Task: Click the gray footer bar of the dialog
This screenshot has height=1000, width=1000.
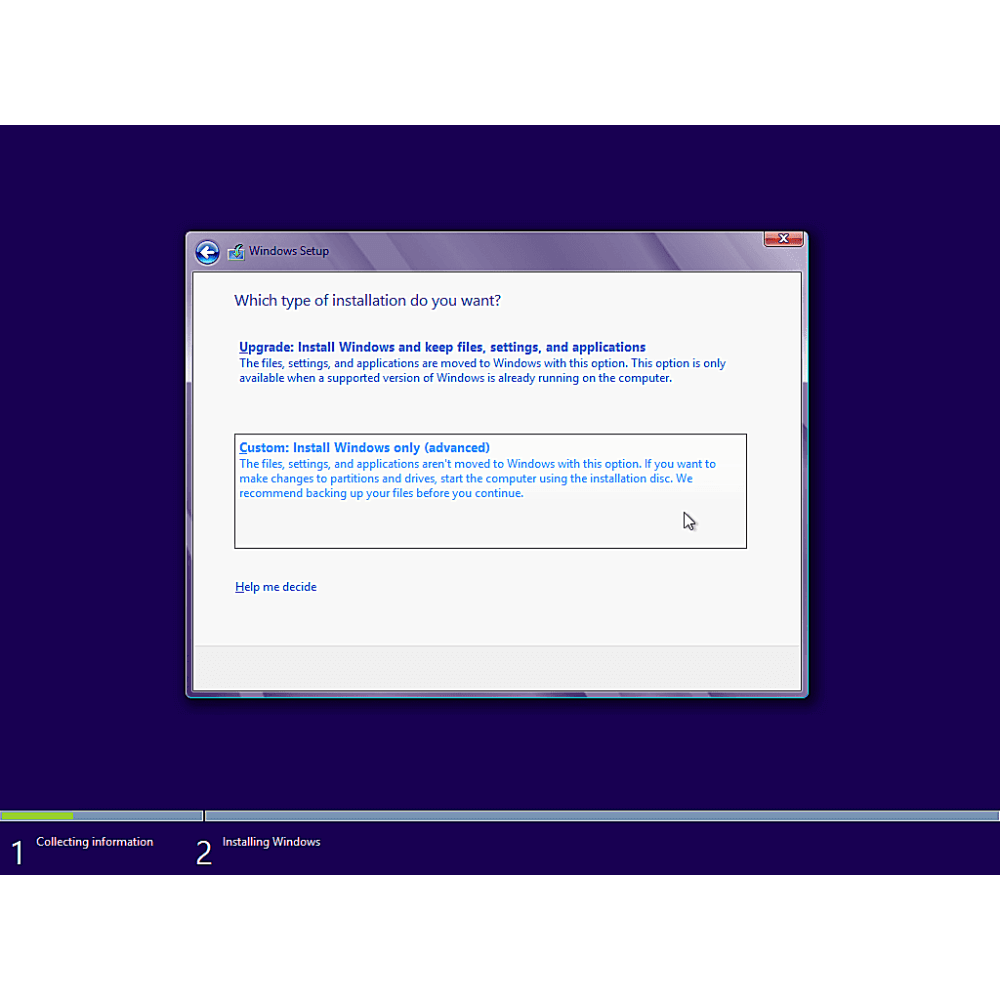Action: [496, 667]
